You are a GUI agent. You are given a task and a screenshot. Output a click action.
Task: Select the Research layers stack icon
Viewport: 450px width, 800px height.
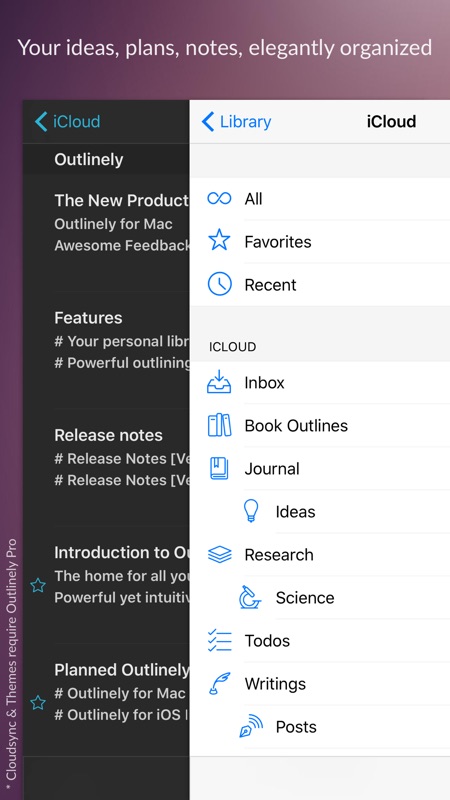pos(219,554)
